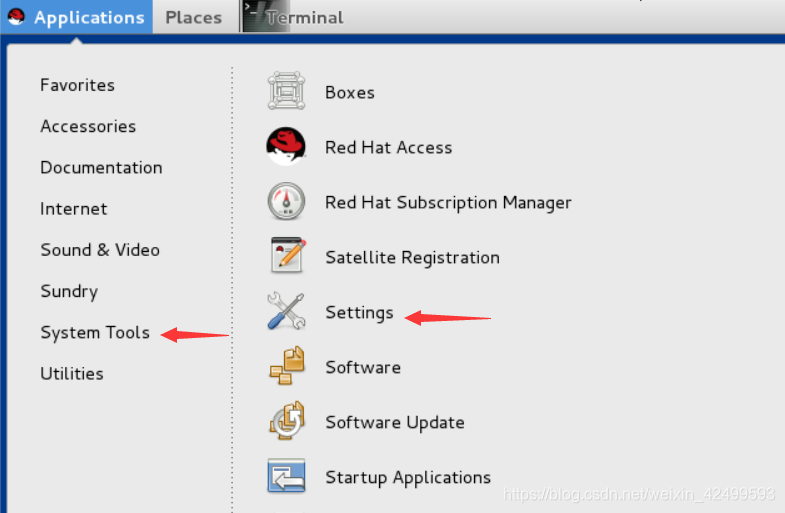Select the Terminal window label in the top bar

[305, 18]
